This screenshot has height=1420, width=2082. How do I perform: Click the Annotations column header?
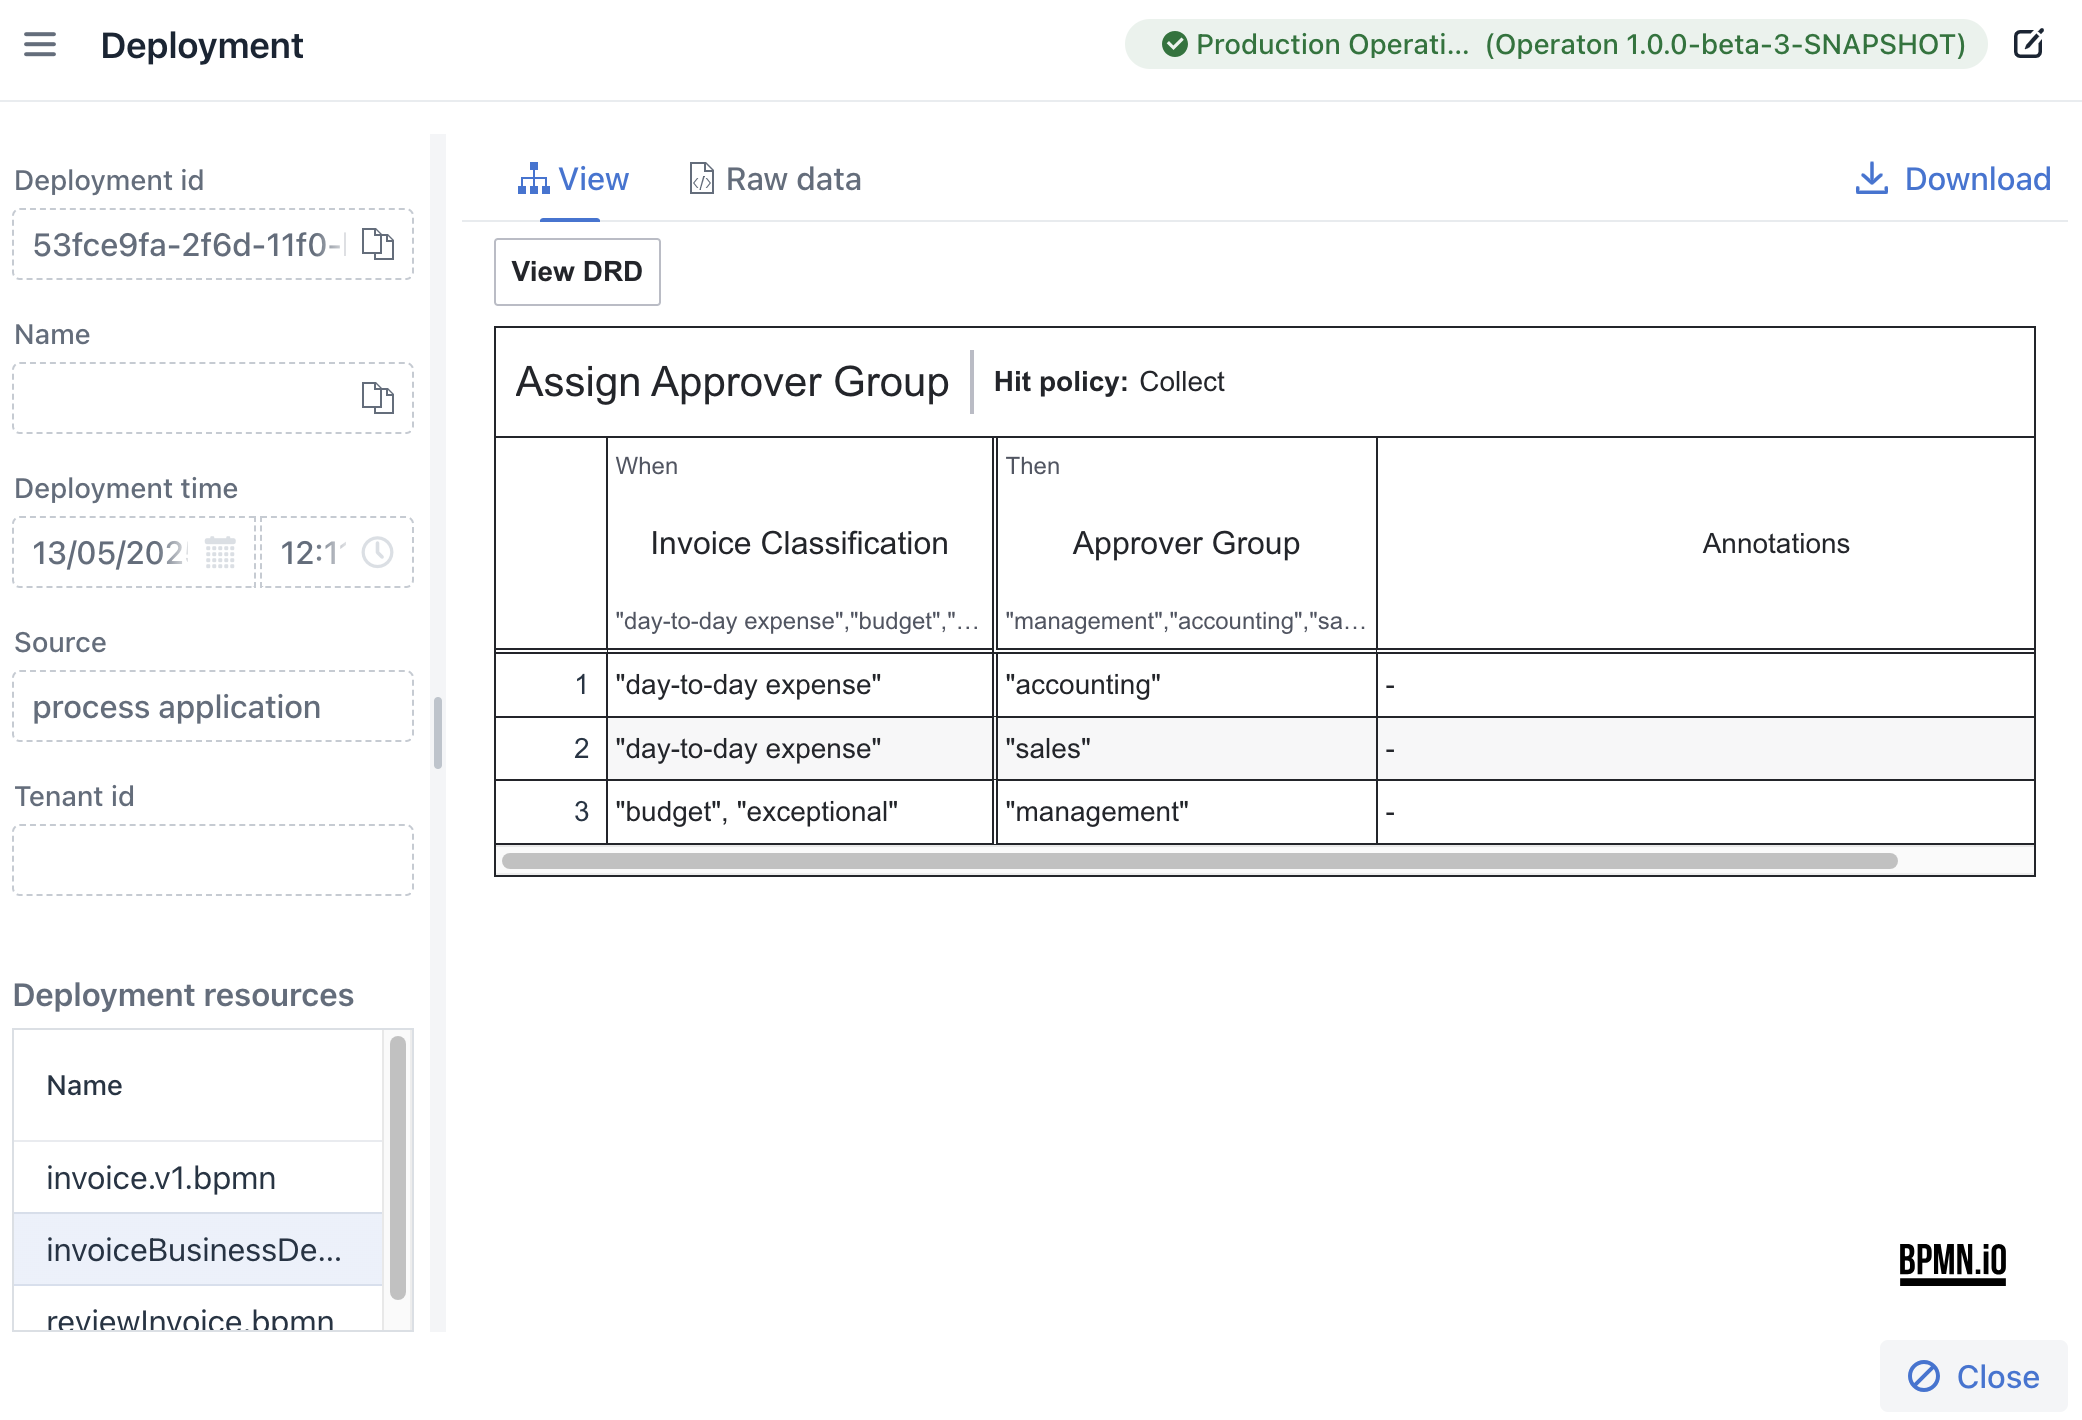pyautogui.click(x=1776, y=543)
